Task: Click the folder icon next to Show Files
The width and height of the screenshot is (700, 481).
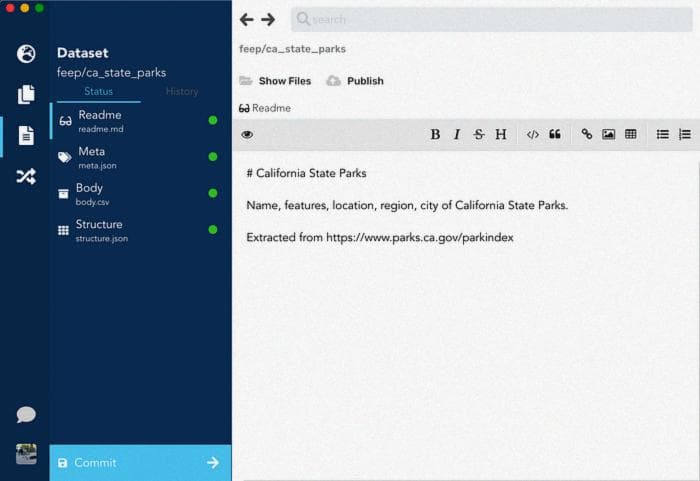Action: click(x=246, y=80)
